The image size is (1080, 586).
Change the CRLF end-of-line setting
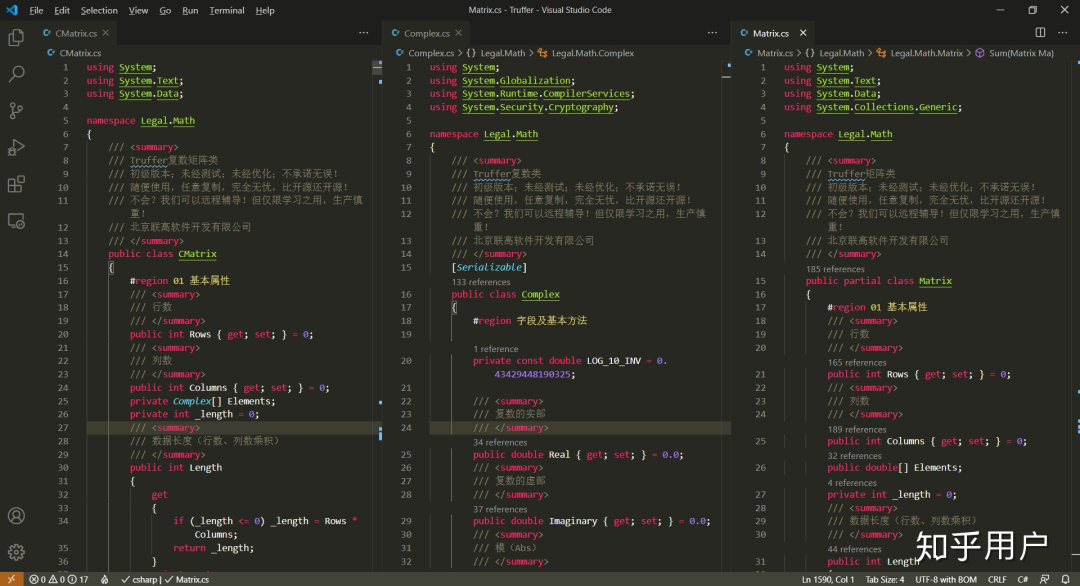(x=997, y=579)
